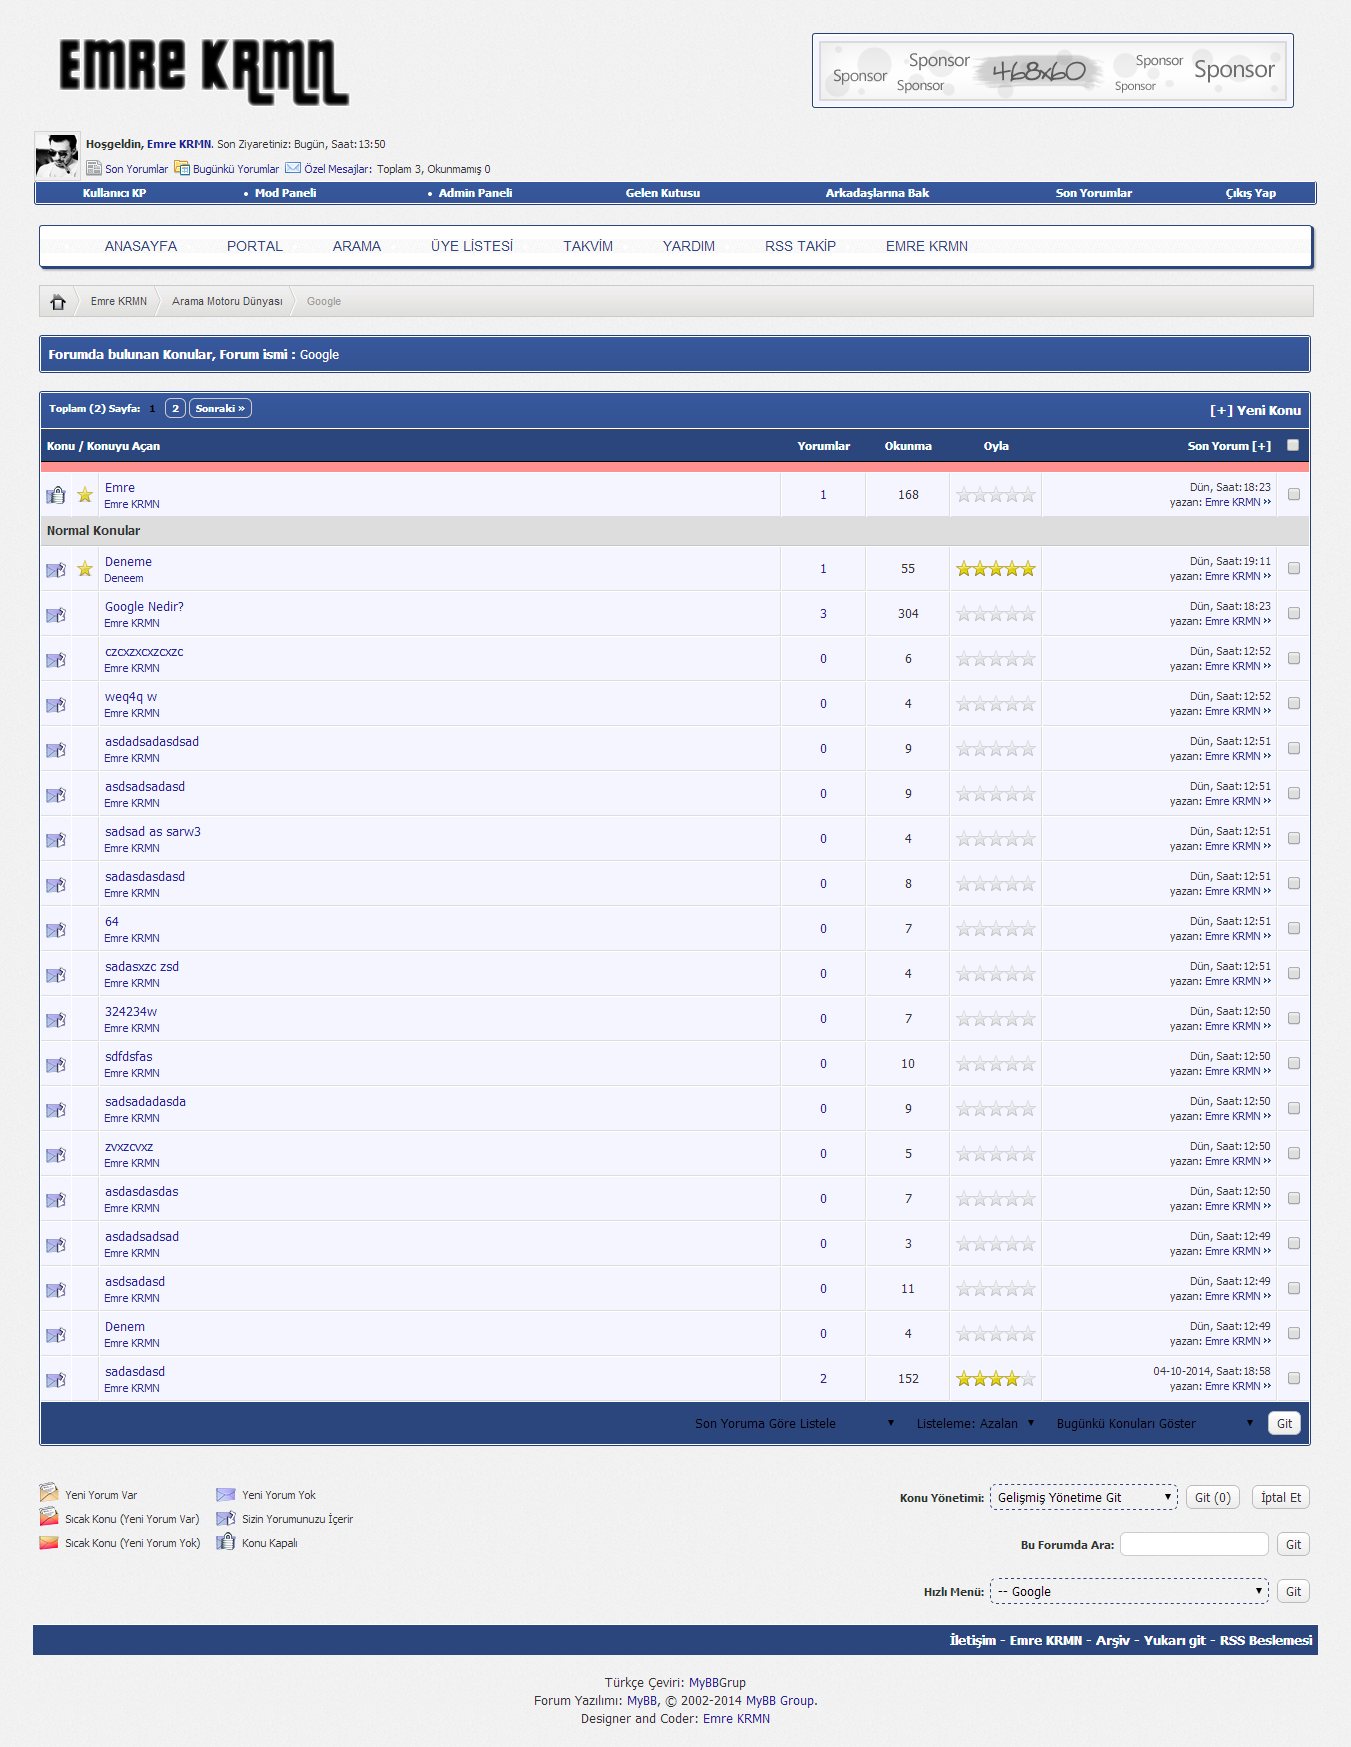Check the checkbox for asdasdasdas row

1294,1198
